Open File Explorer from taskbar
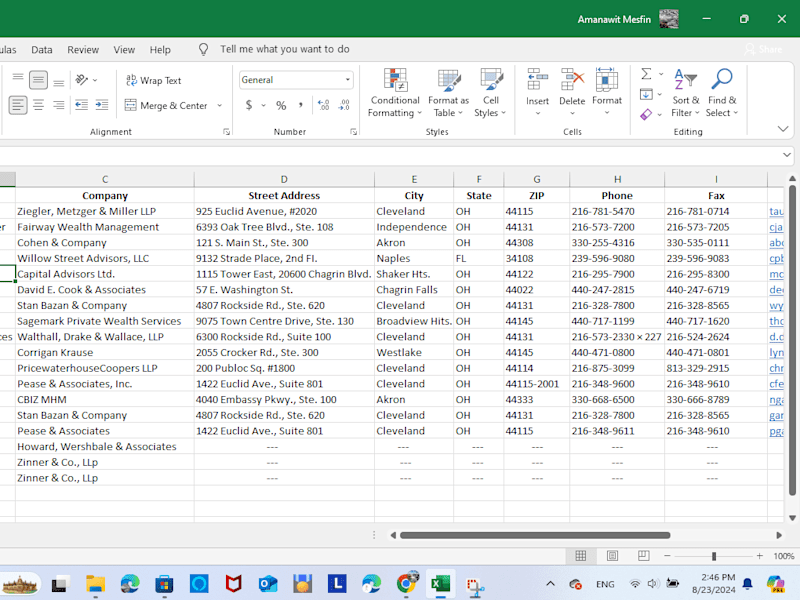Viewport: 800px width, 600px height. (x=95, y=584)
